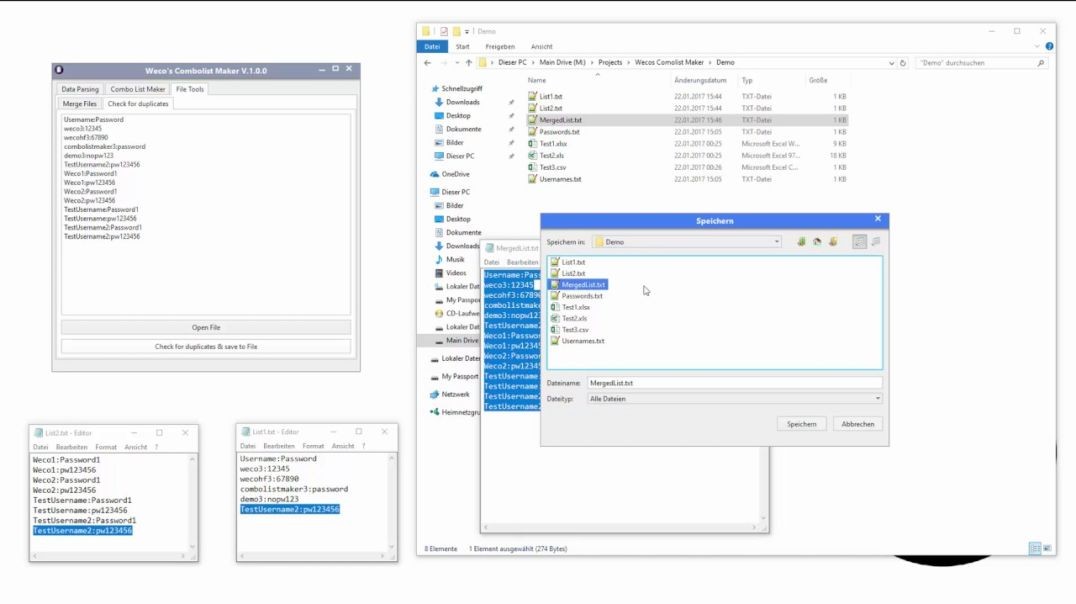Image resolution: width=1076 pixels, height=604 pixels.
Task: Open the 'Check for duplicates' sub-tab
Action: pyautogui.click(x=138, y=104)
